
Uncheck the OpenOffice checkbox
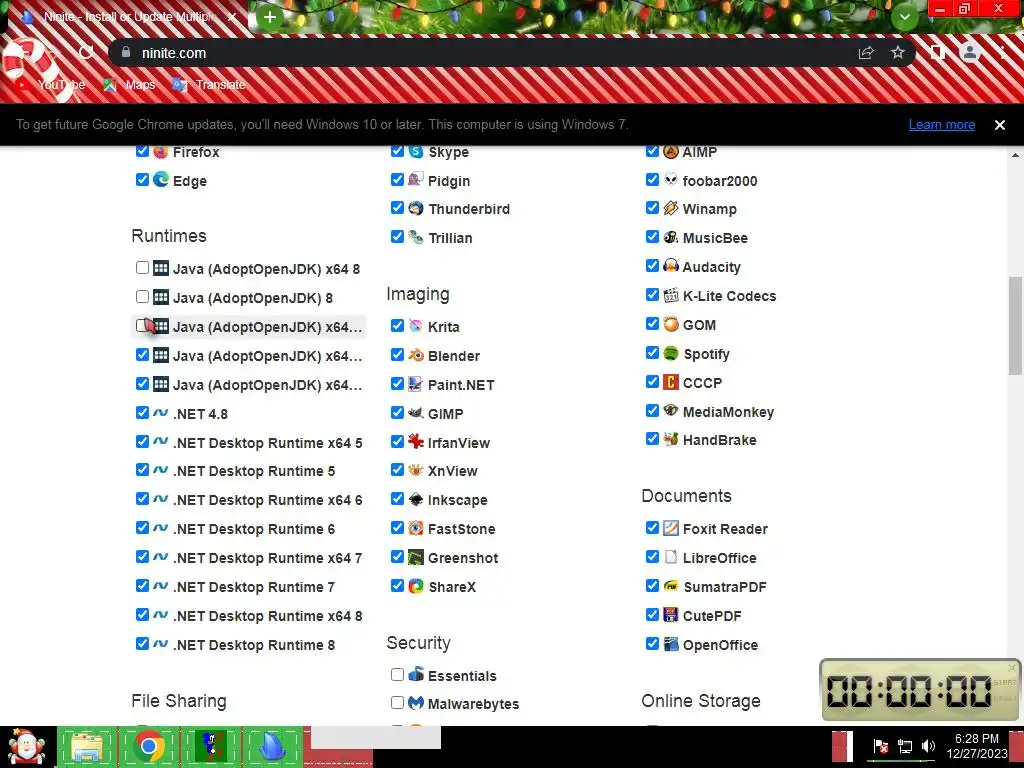652,643
